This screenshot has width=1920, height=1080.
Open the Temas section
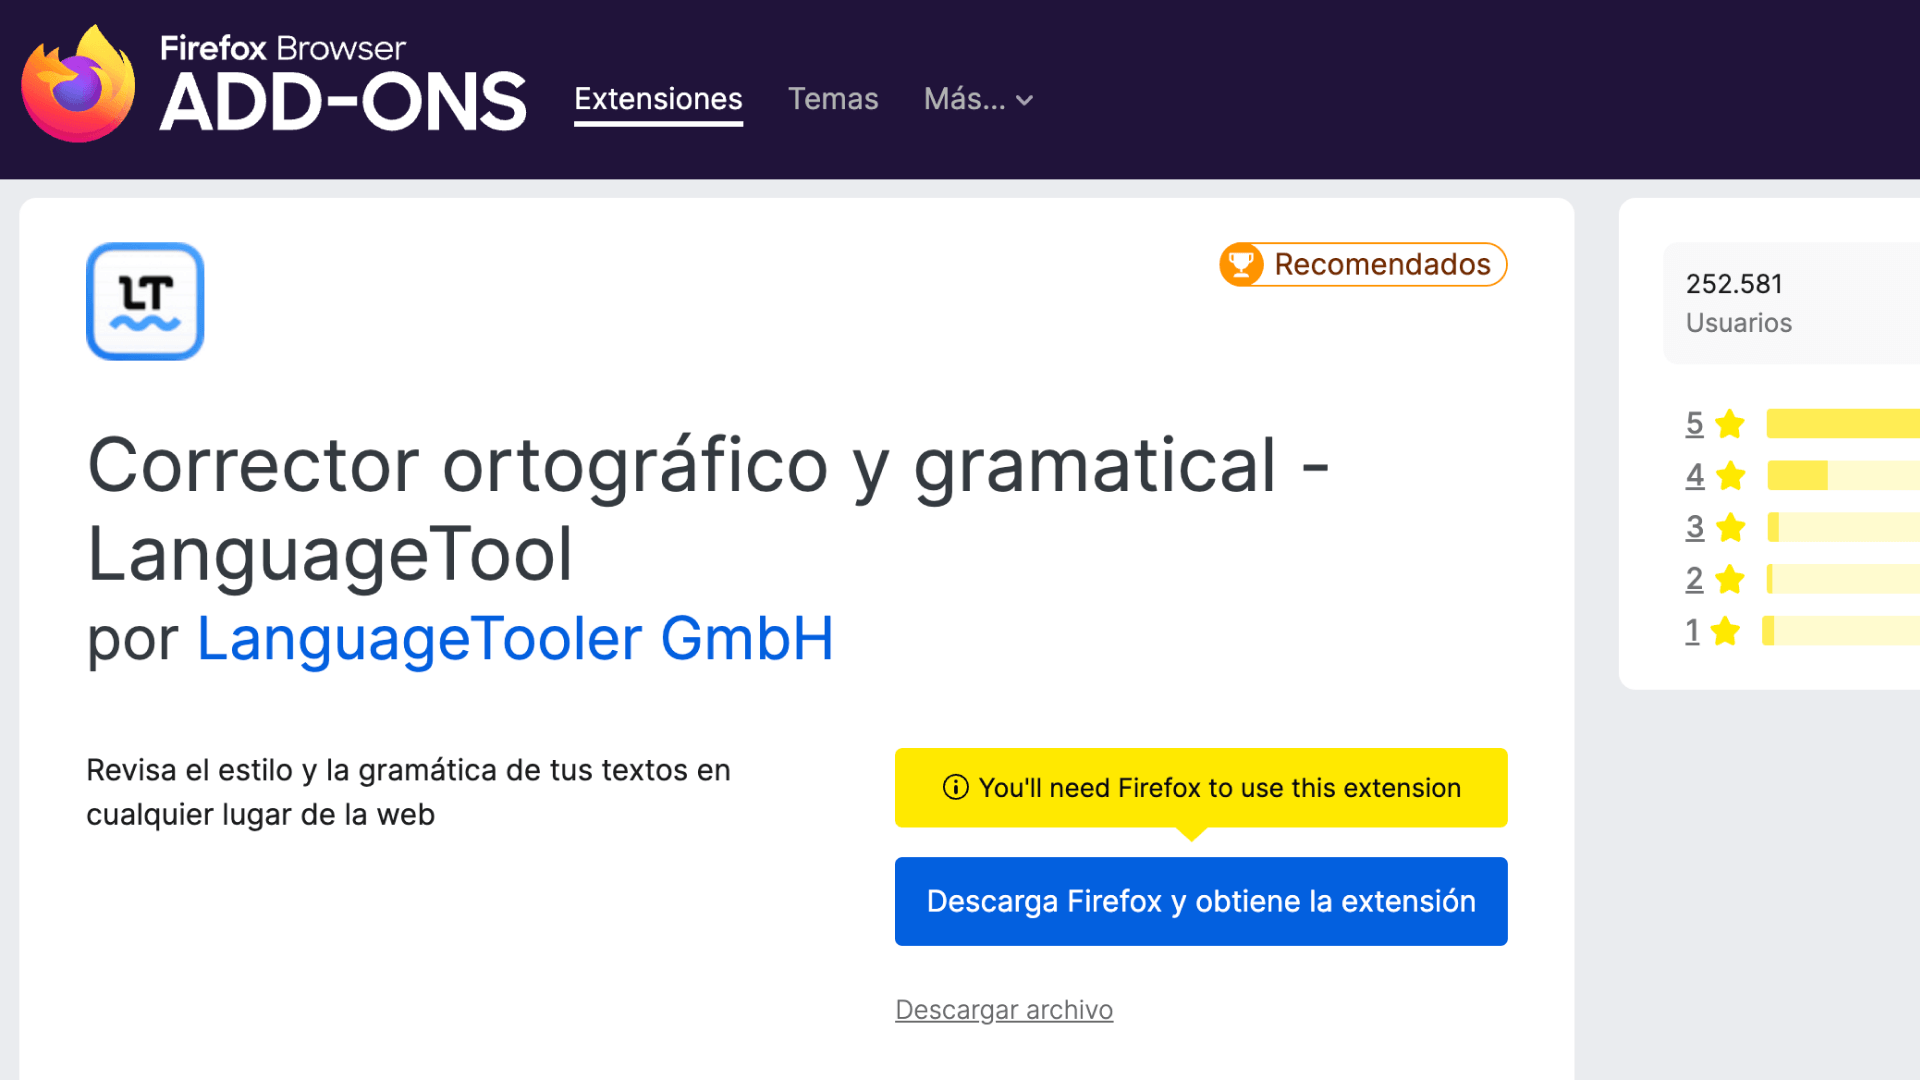coord(833,99)
